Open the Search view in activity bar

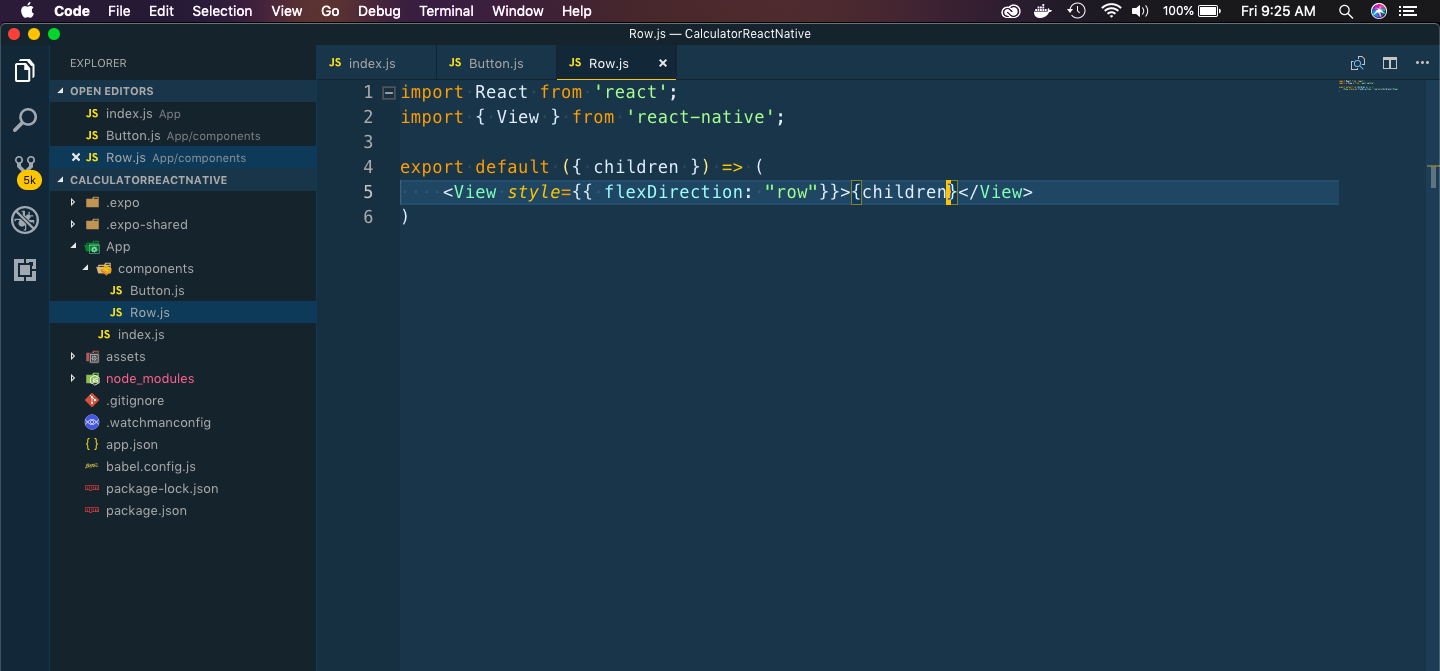tap(25, 121)
